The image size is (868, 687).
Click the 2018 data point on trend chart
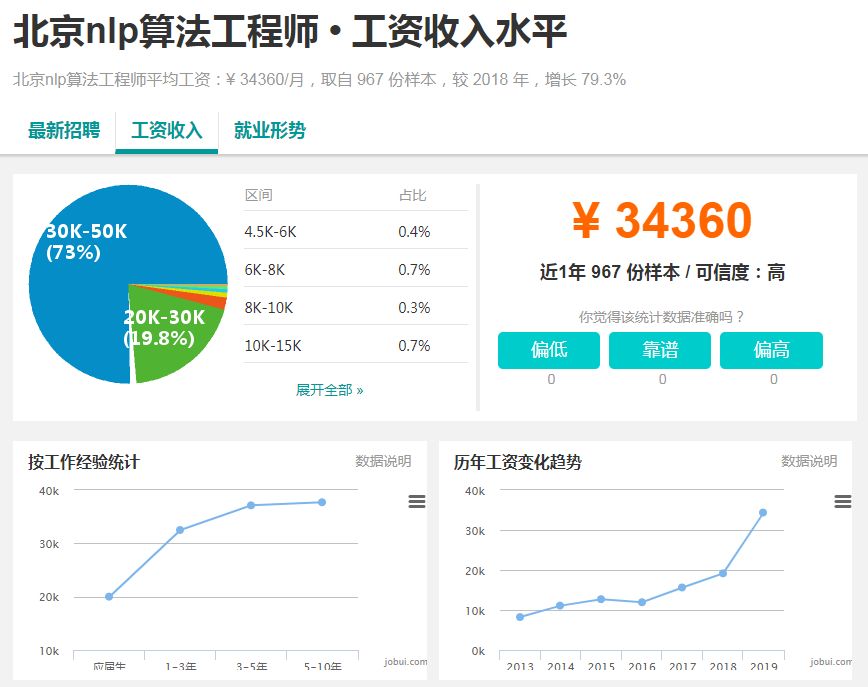pos(722,574)
